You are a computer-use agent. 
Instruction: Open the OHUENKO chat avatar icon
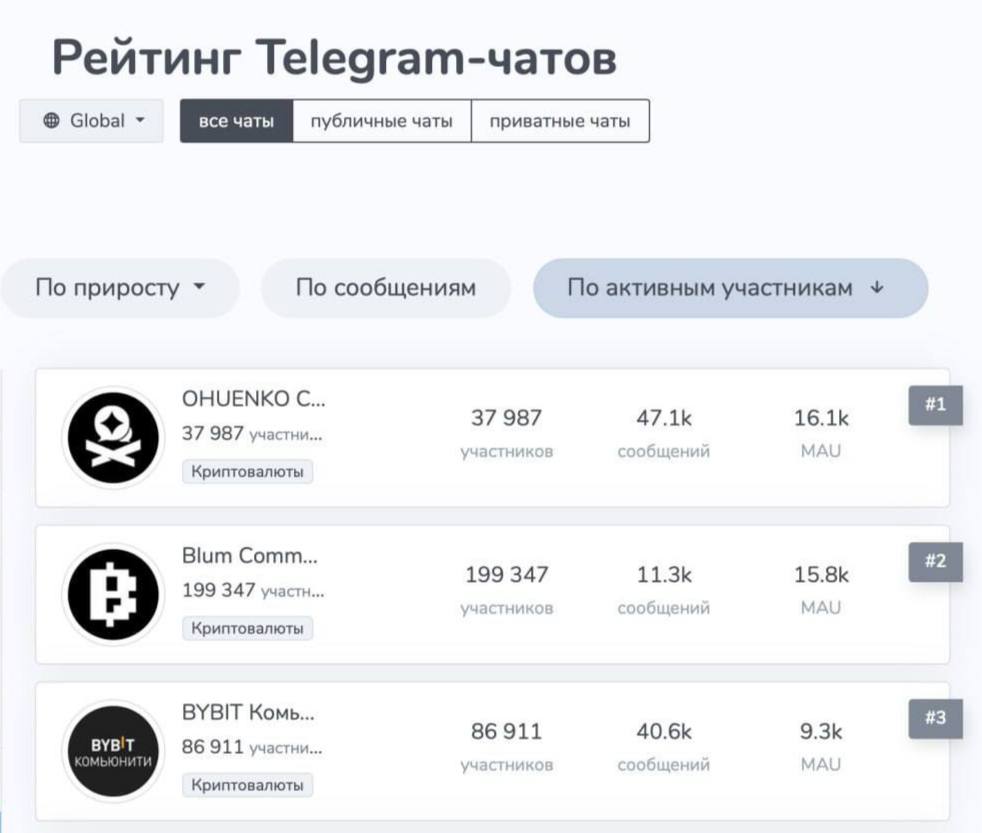[113, 437]
